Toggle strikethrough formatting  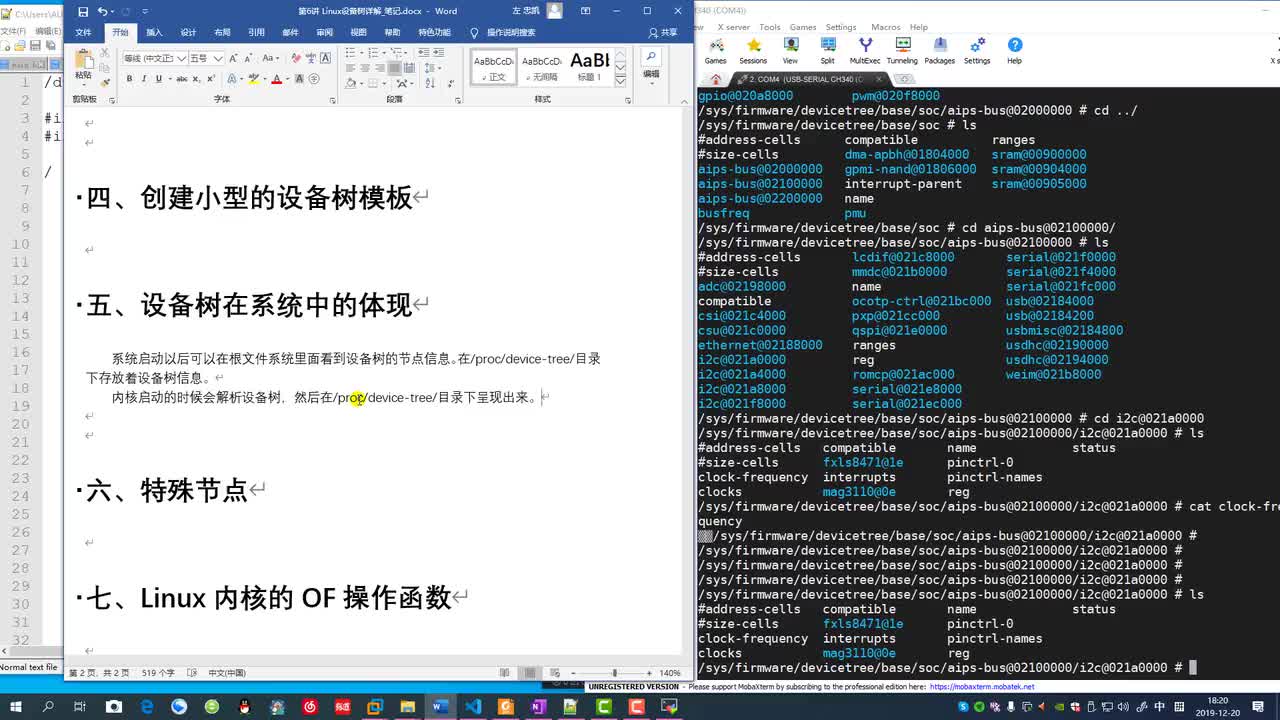(182, 78)
